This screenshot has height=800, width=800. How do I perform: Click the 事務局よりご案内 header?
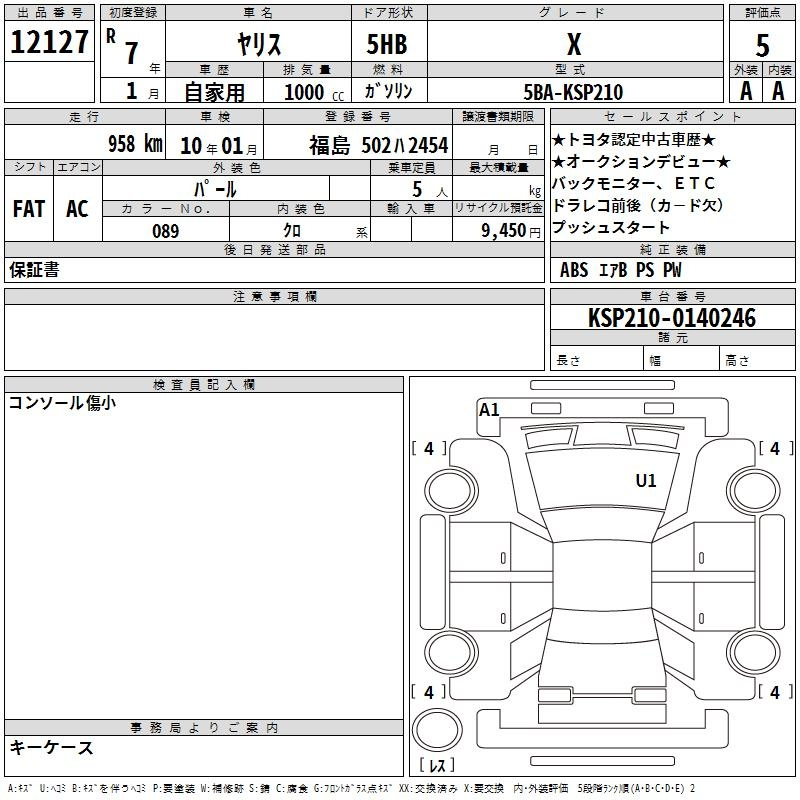(x=204, y=728)
